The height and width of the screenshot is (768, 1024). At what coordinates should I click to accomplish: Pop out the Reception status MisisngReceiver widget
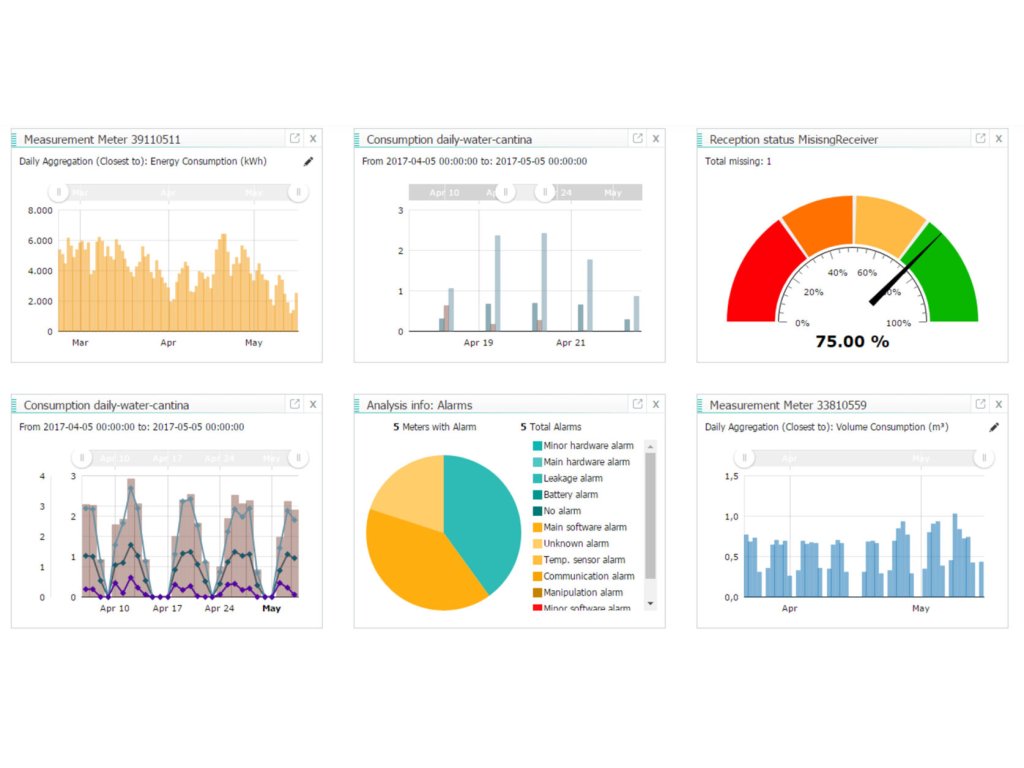coord(980,138)
